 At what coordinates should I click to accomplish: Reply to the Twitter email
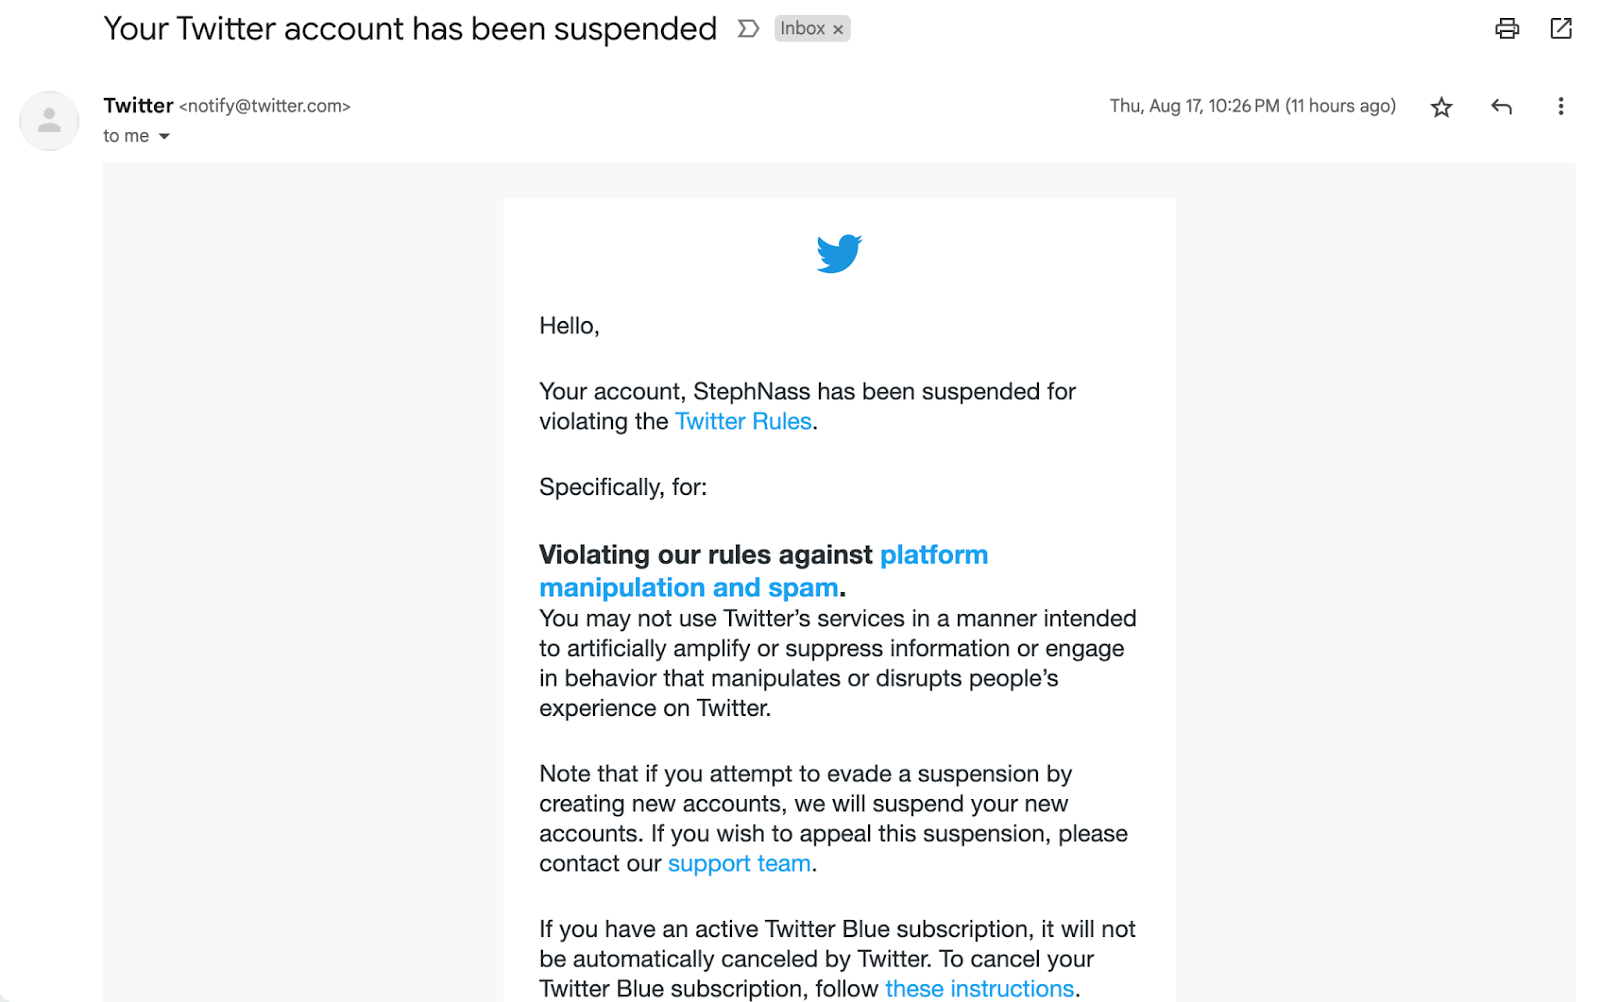(1500, 106)
